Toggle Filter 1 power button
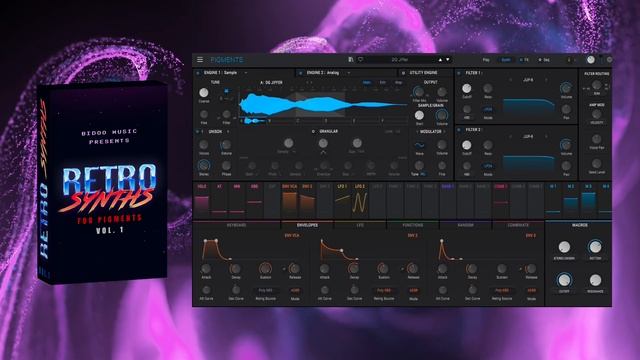This screenshot has height=360, width=640. (459, 73)
